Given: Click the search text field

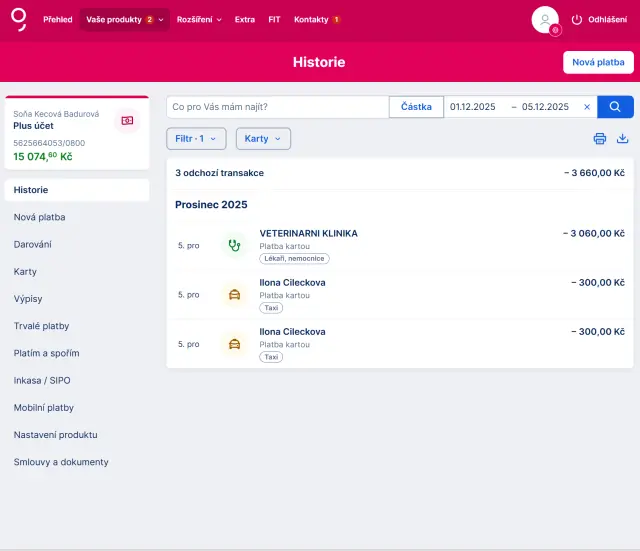Looking at the screenshot, I should [277, 107].
